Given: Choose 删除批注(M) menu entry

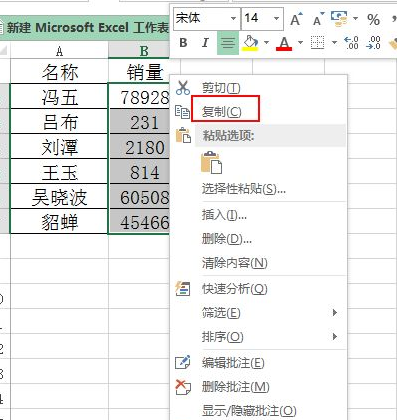Looking at the screenshot, I should (x=236, y=387).
